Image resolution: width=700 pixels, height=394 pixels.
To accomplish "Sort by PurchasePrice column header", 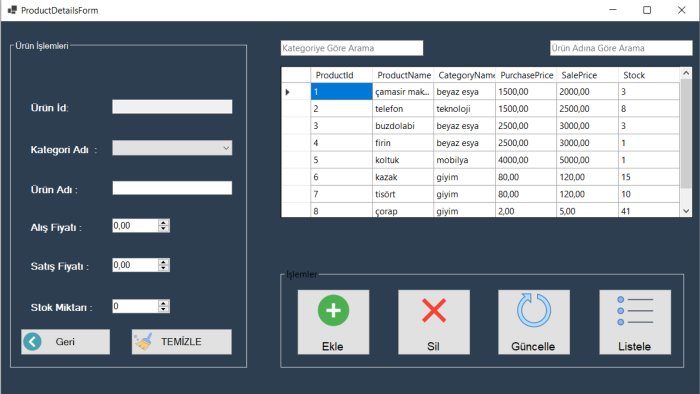I will point(526,75).
